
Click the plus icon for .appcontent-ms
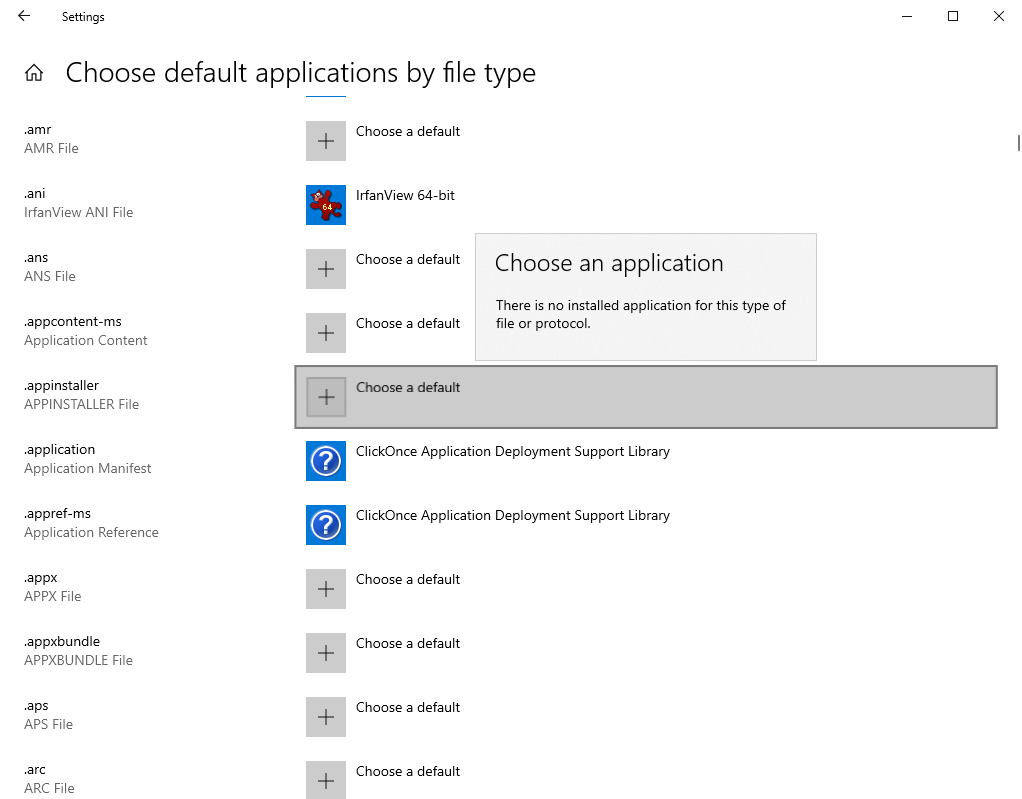pos(326,333)
